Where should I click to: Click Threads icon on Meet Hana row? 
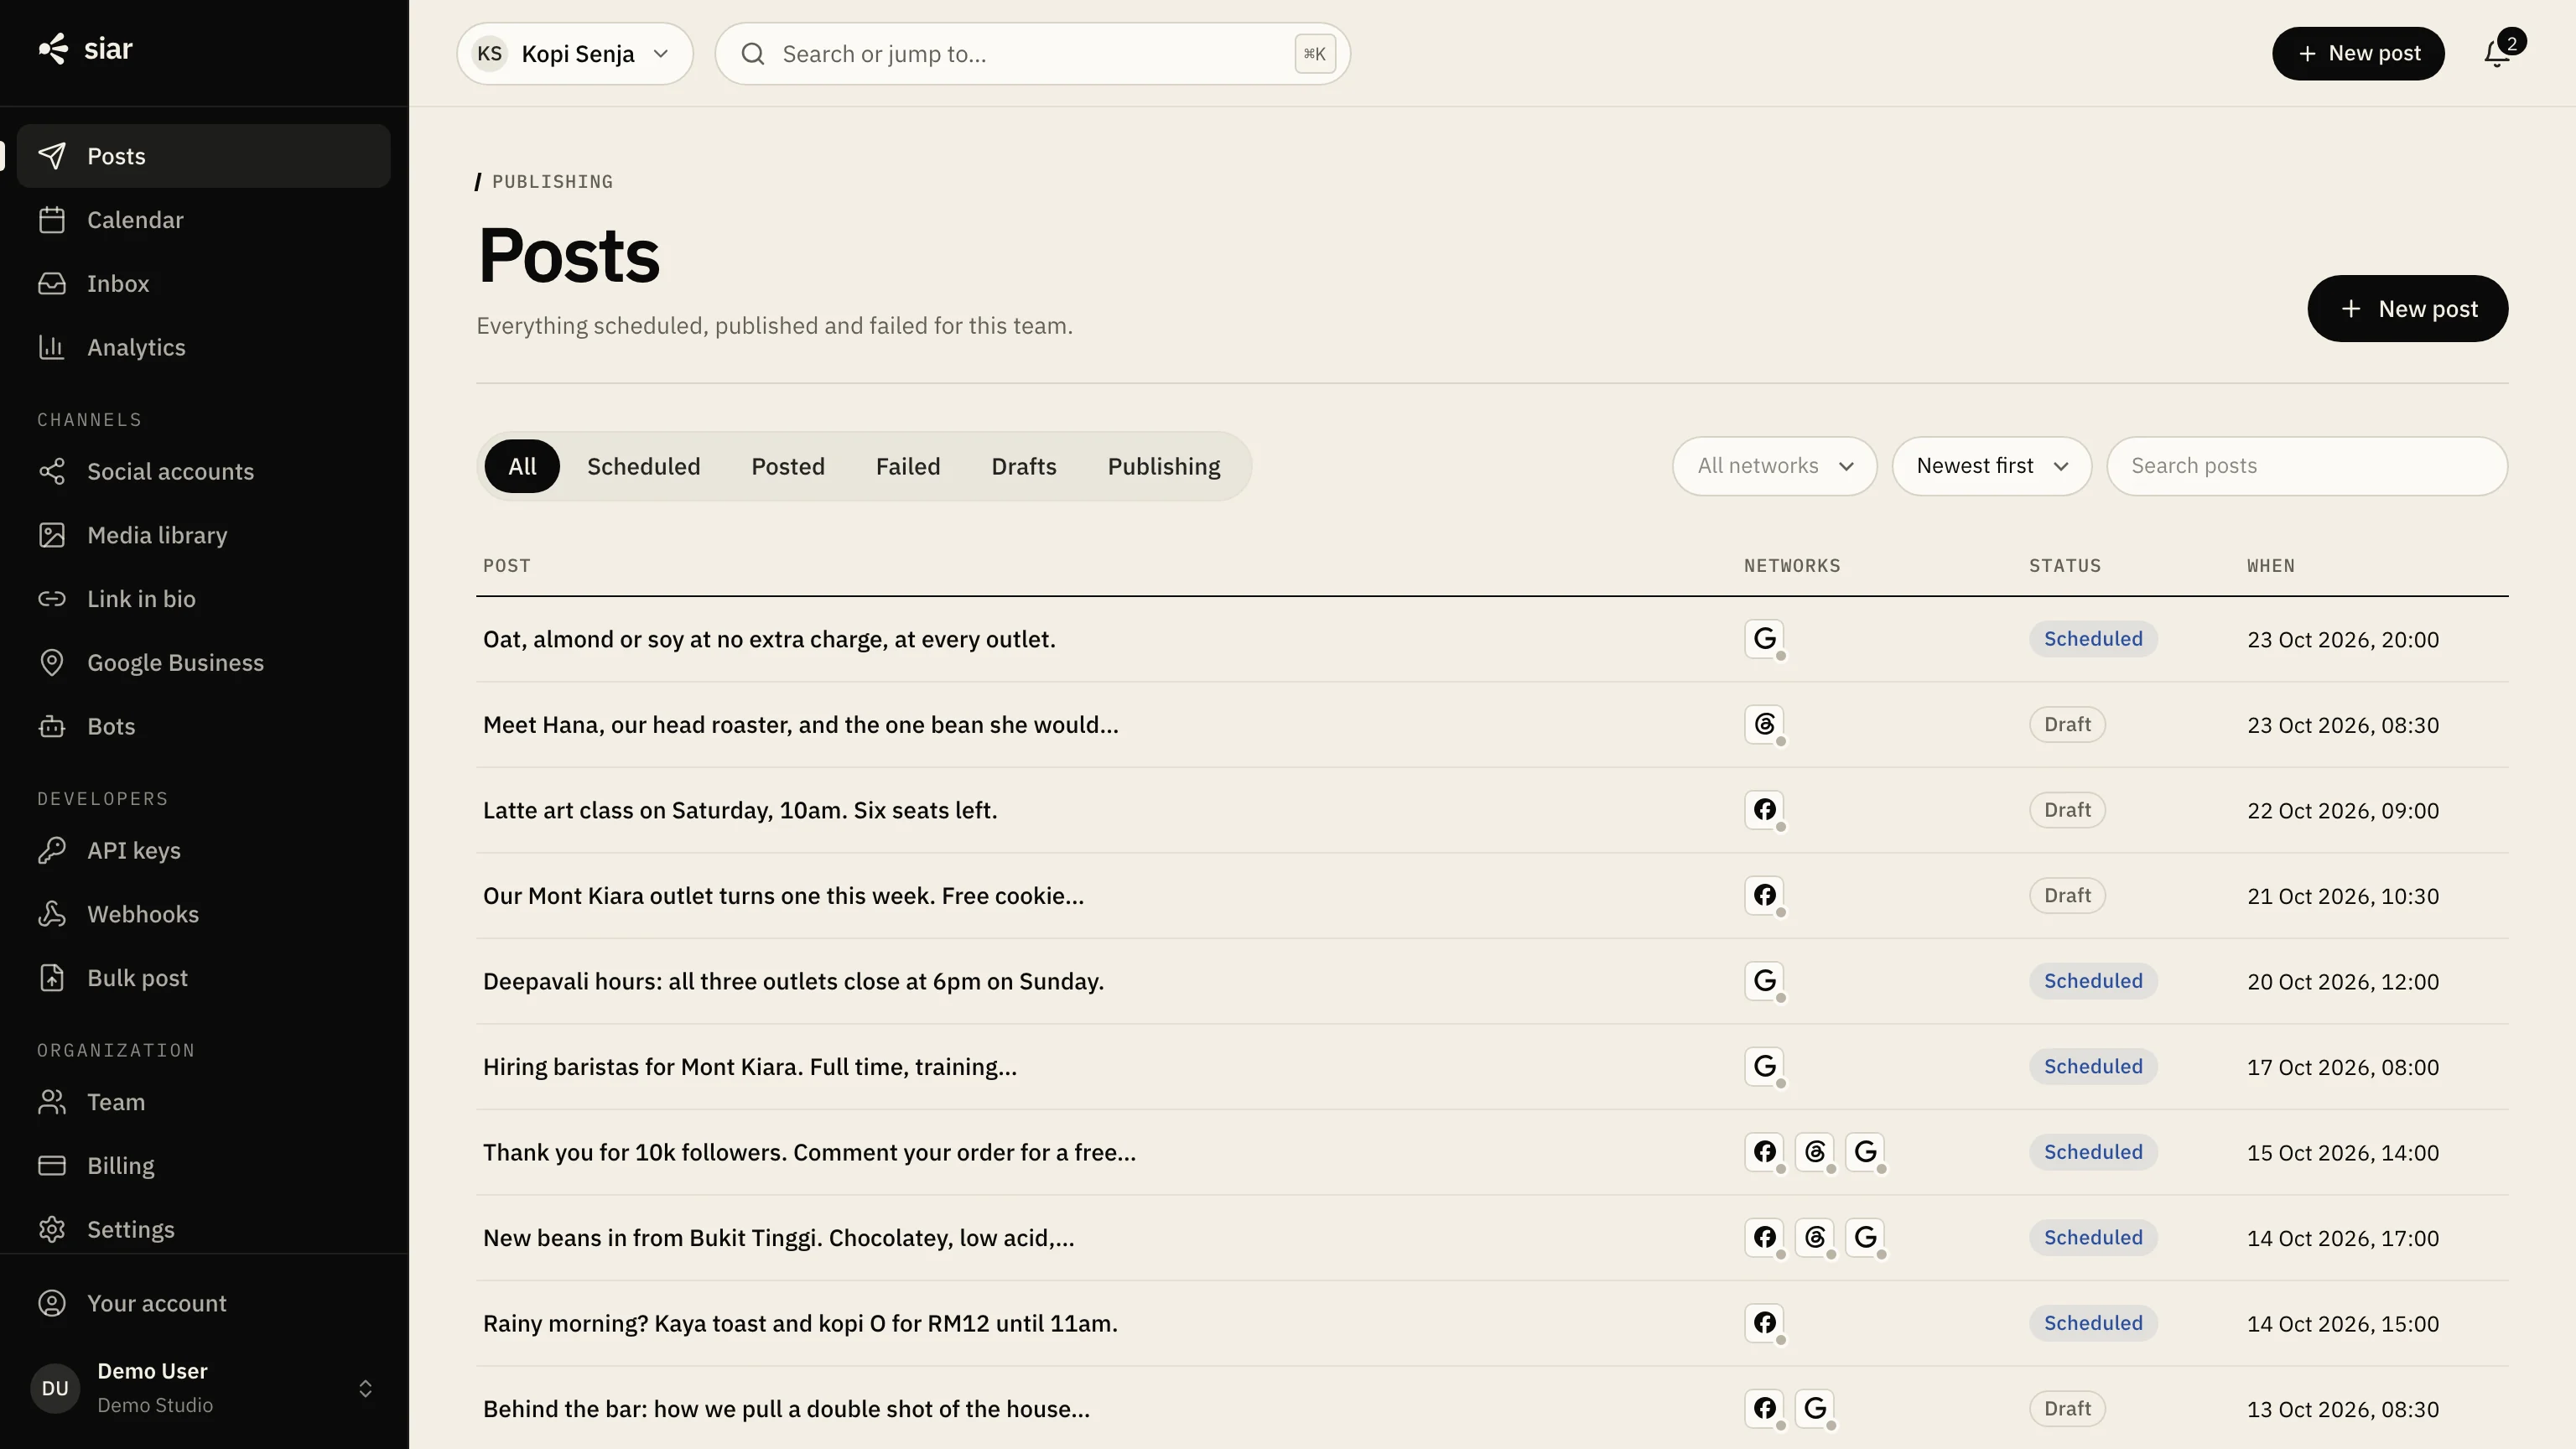click(1765, 724)
